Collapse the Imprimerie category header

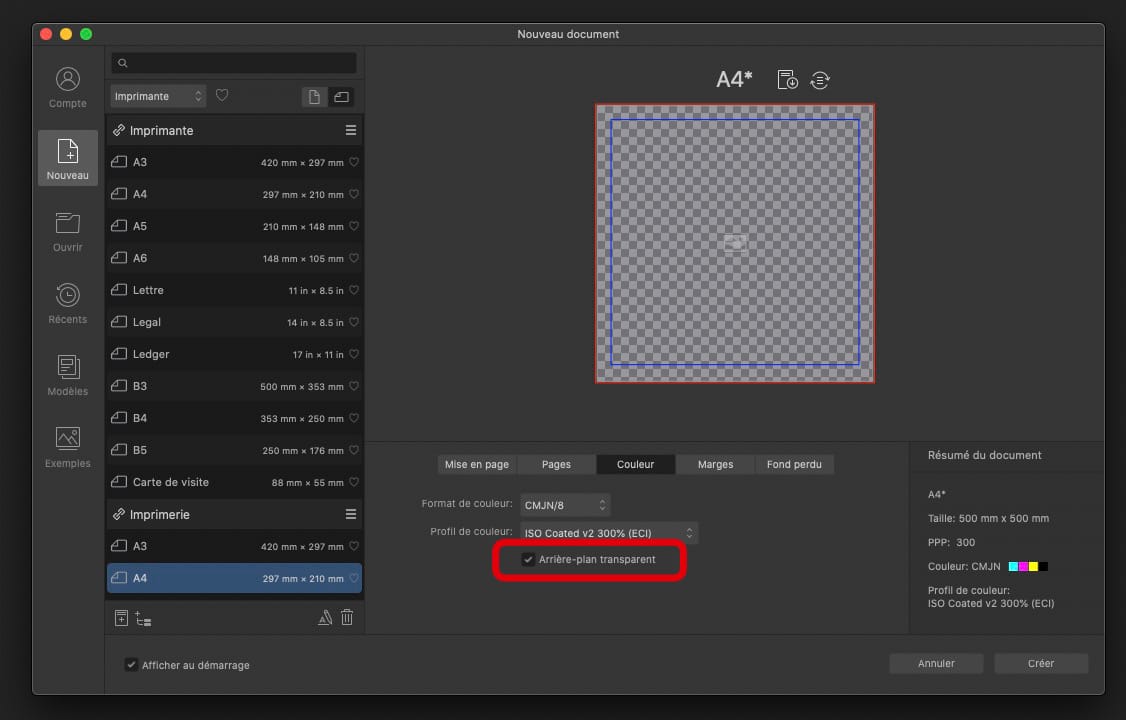234,515
